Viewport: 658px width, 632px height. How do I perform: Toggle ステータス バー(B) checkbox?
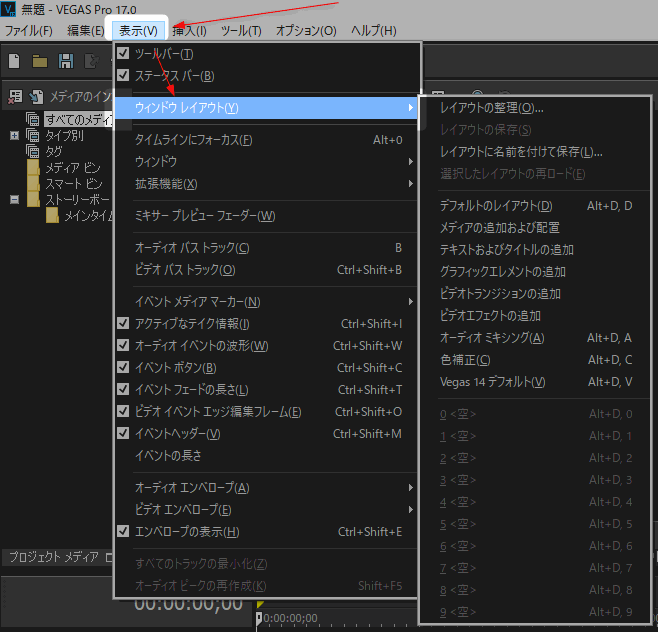(x=123, y=75)
